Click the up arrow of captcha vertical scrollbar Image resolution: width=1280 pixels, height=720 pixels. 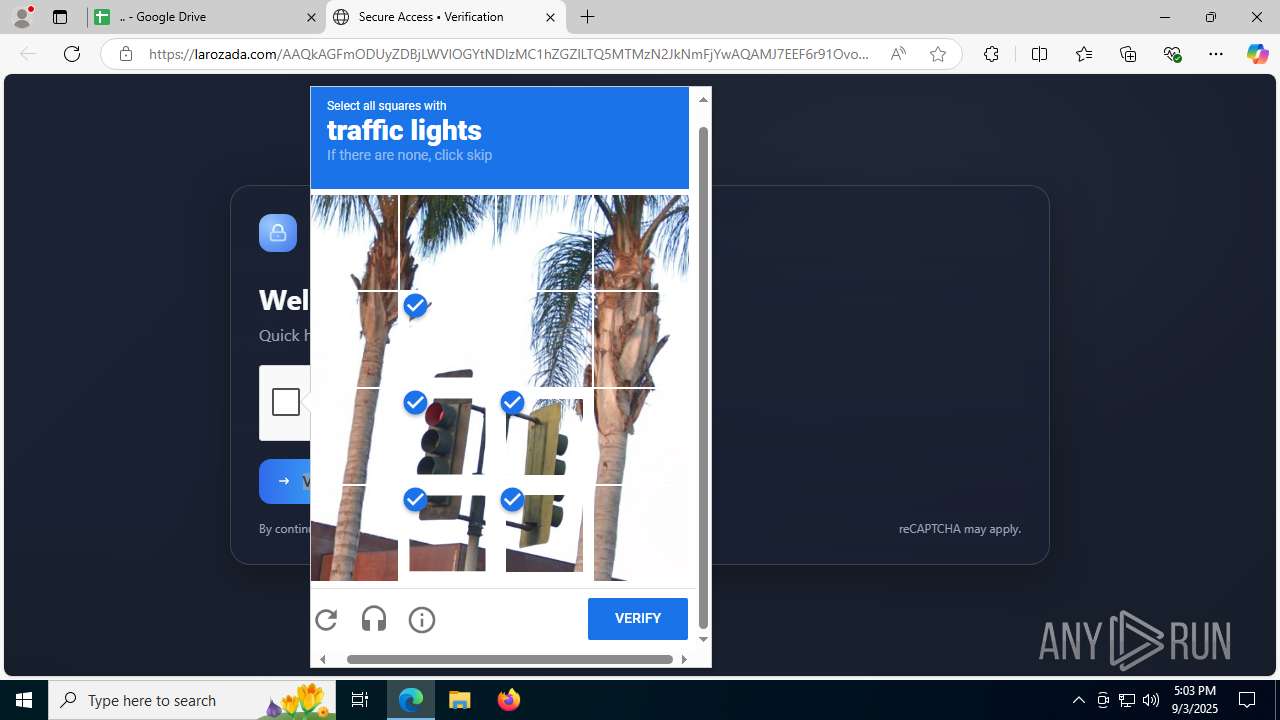[703, 99]
